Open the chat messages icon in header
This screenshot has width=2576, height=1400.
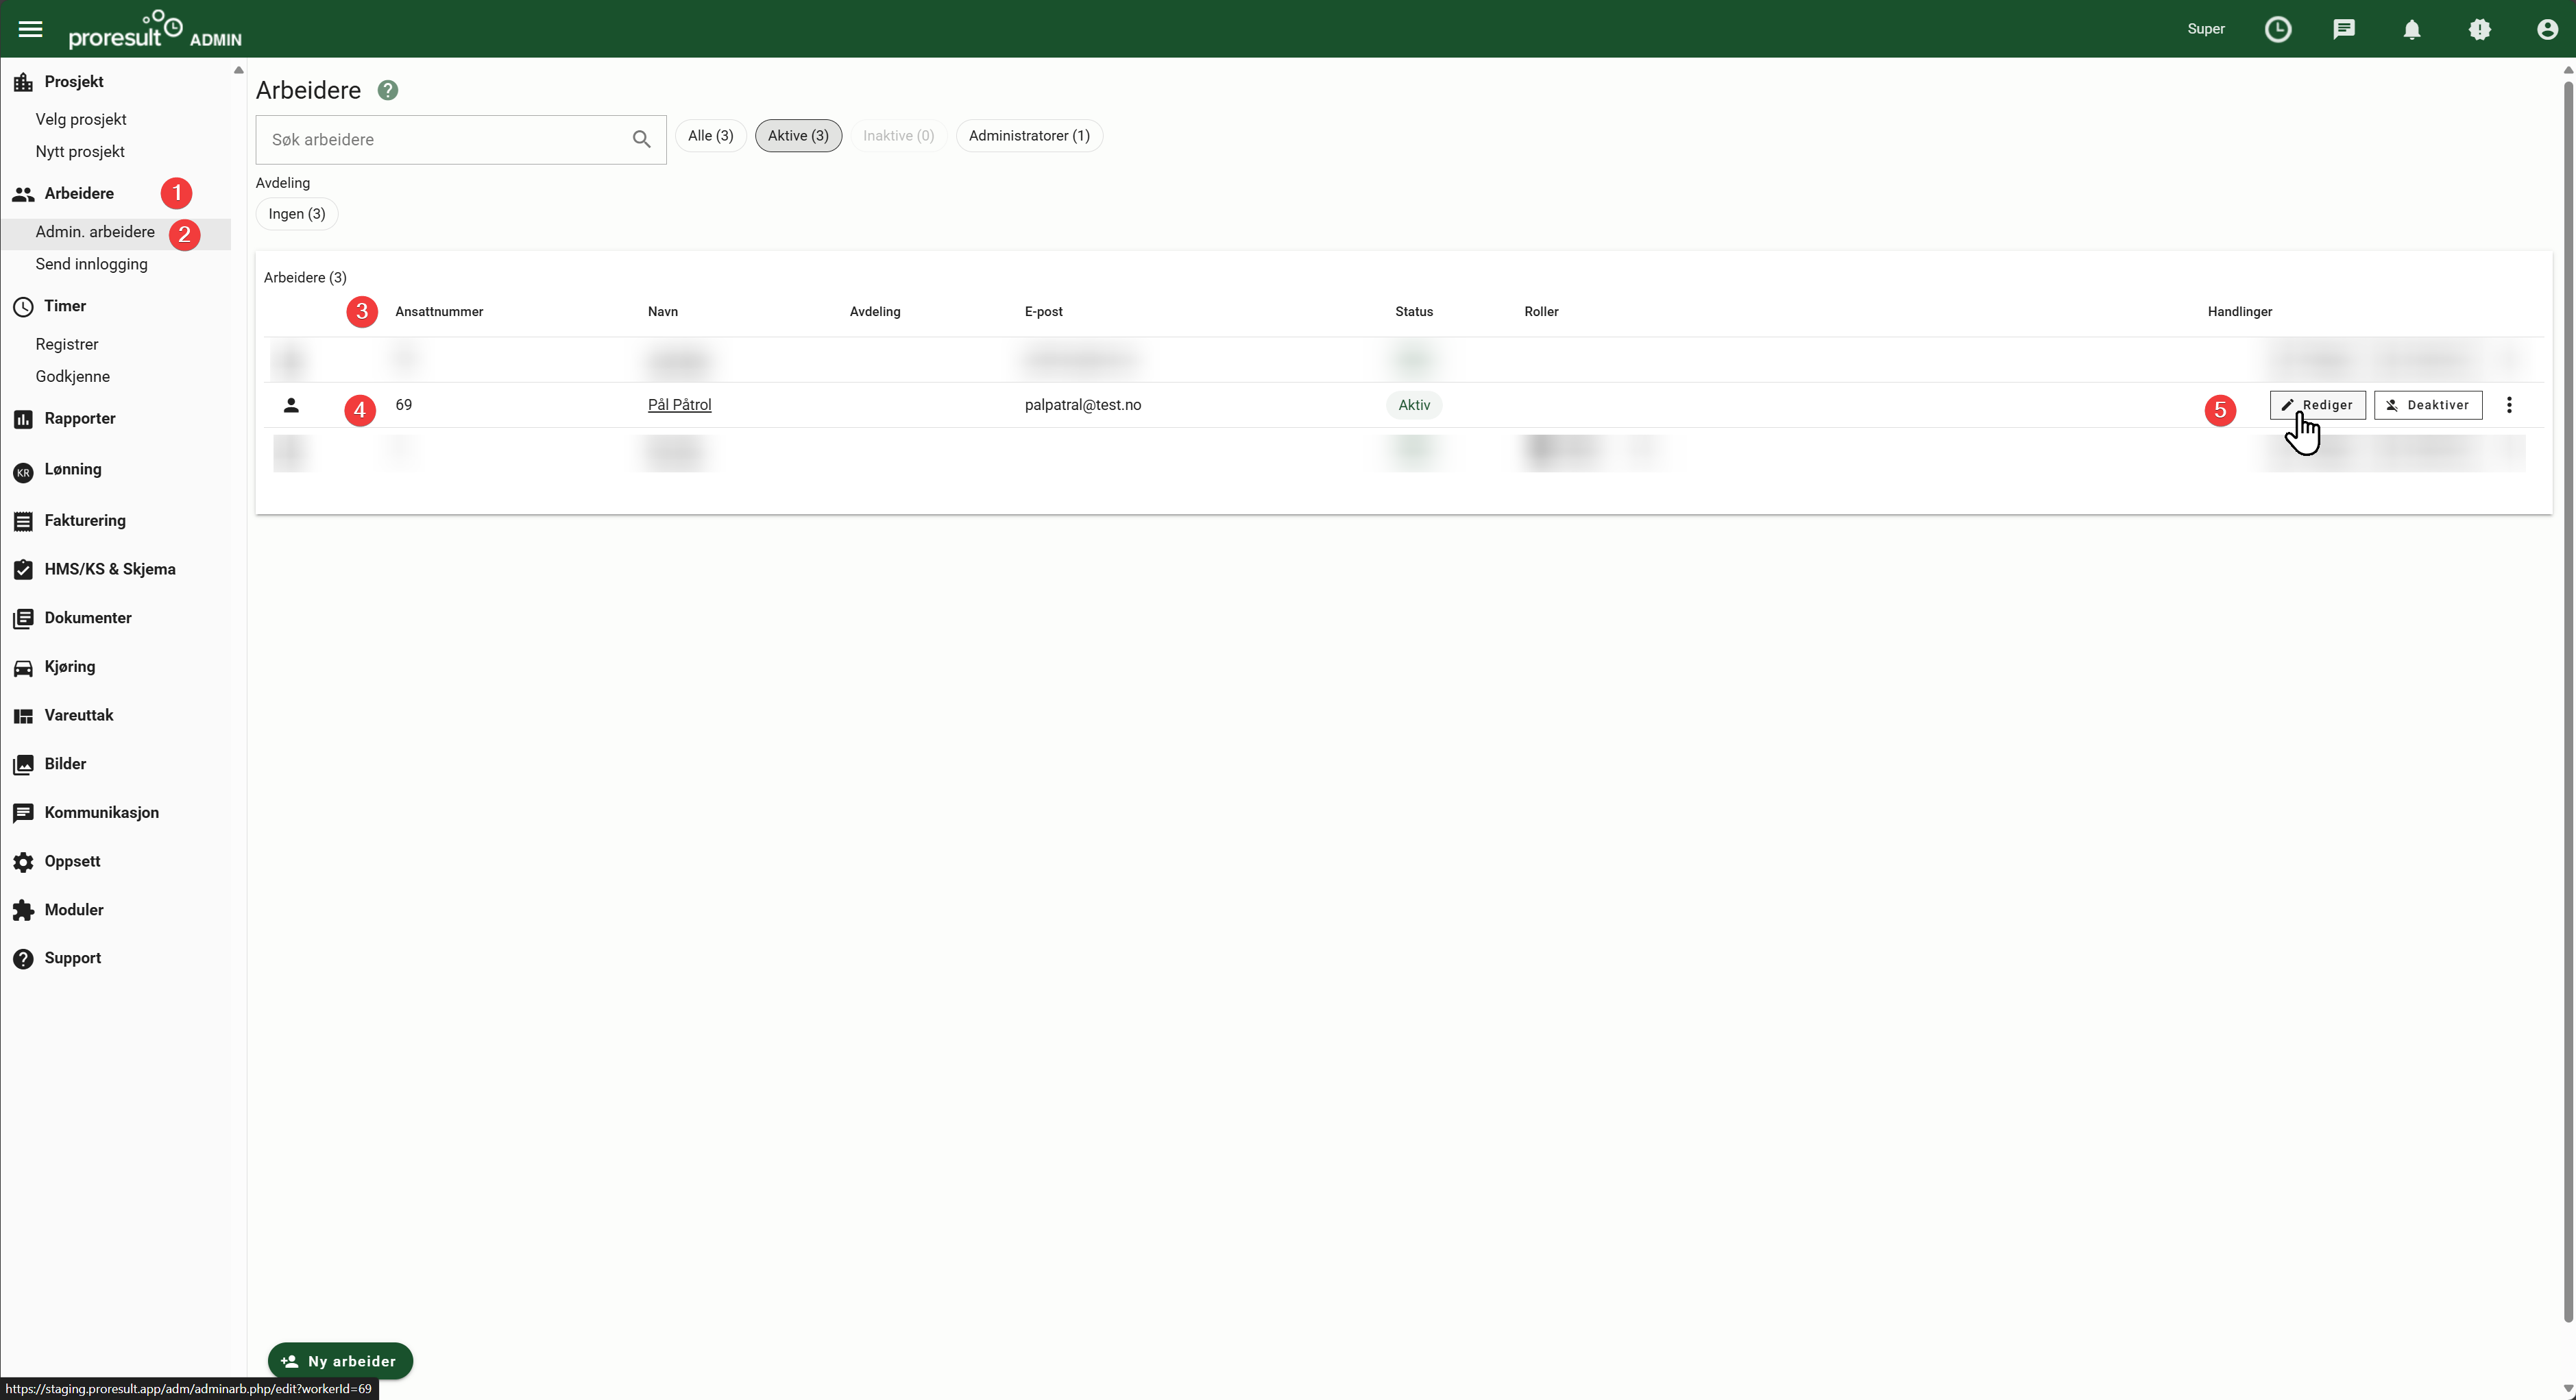tap(2344, 29)
